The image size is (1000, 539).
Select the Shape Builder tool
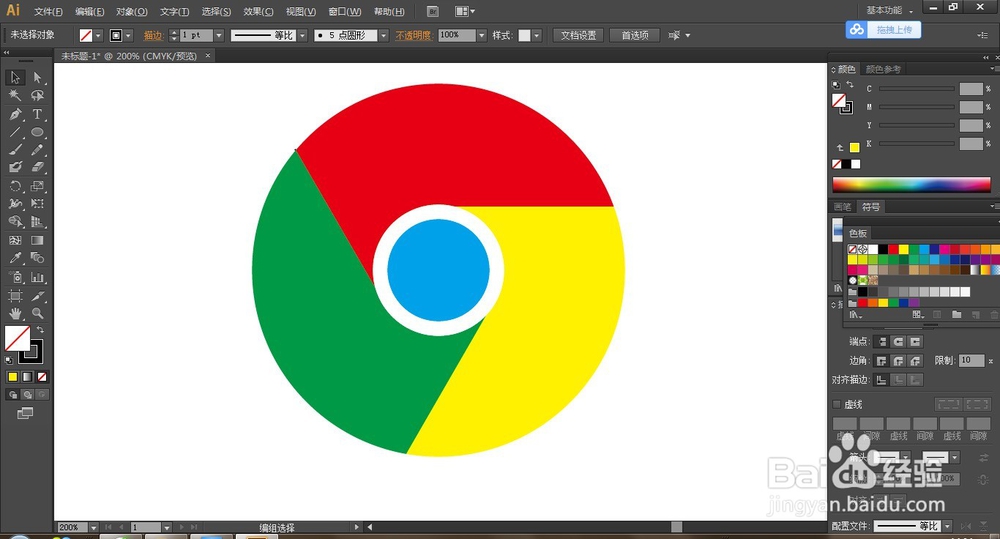click(x=15, y=222)
